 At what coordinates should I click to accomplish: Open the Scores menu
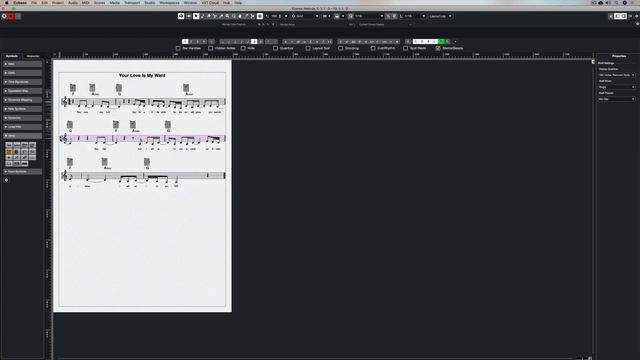[100, 2]
